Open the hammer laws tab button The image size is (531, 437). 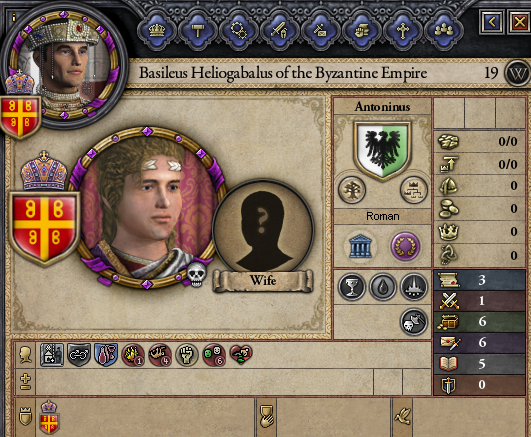pyautogui.click(x=197, y=30)
